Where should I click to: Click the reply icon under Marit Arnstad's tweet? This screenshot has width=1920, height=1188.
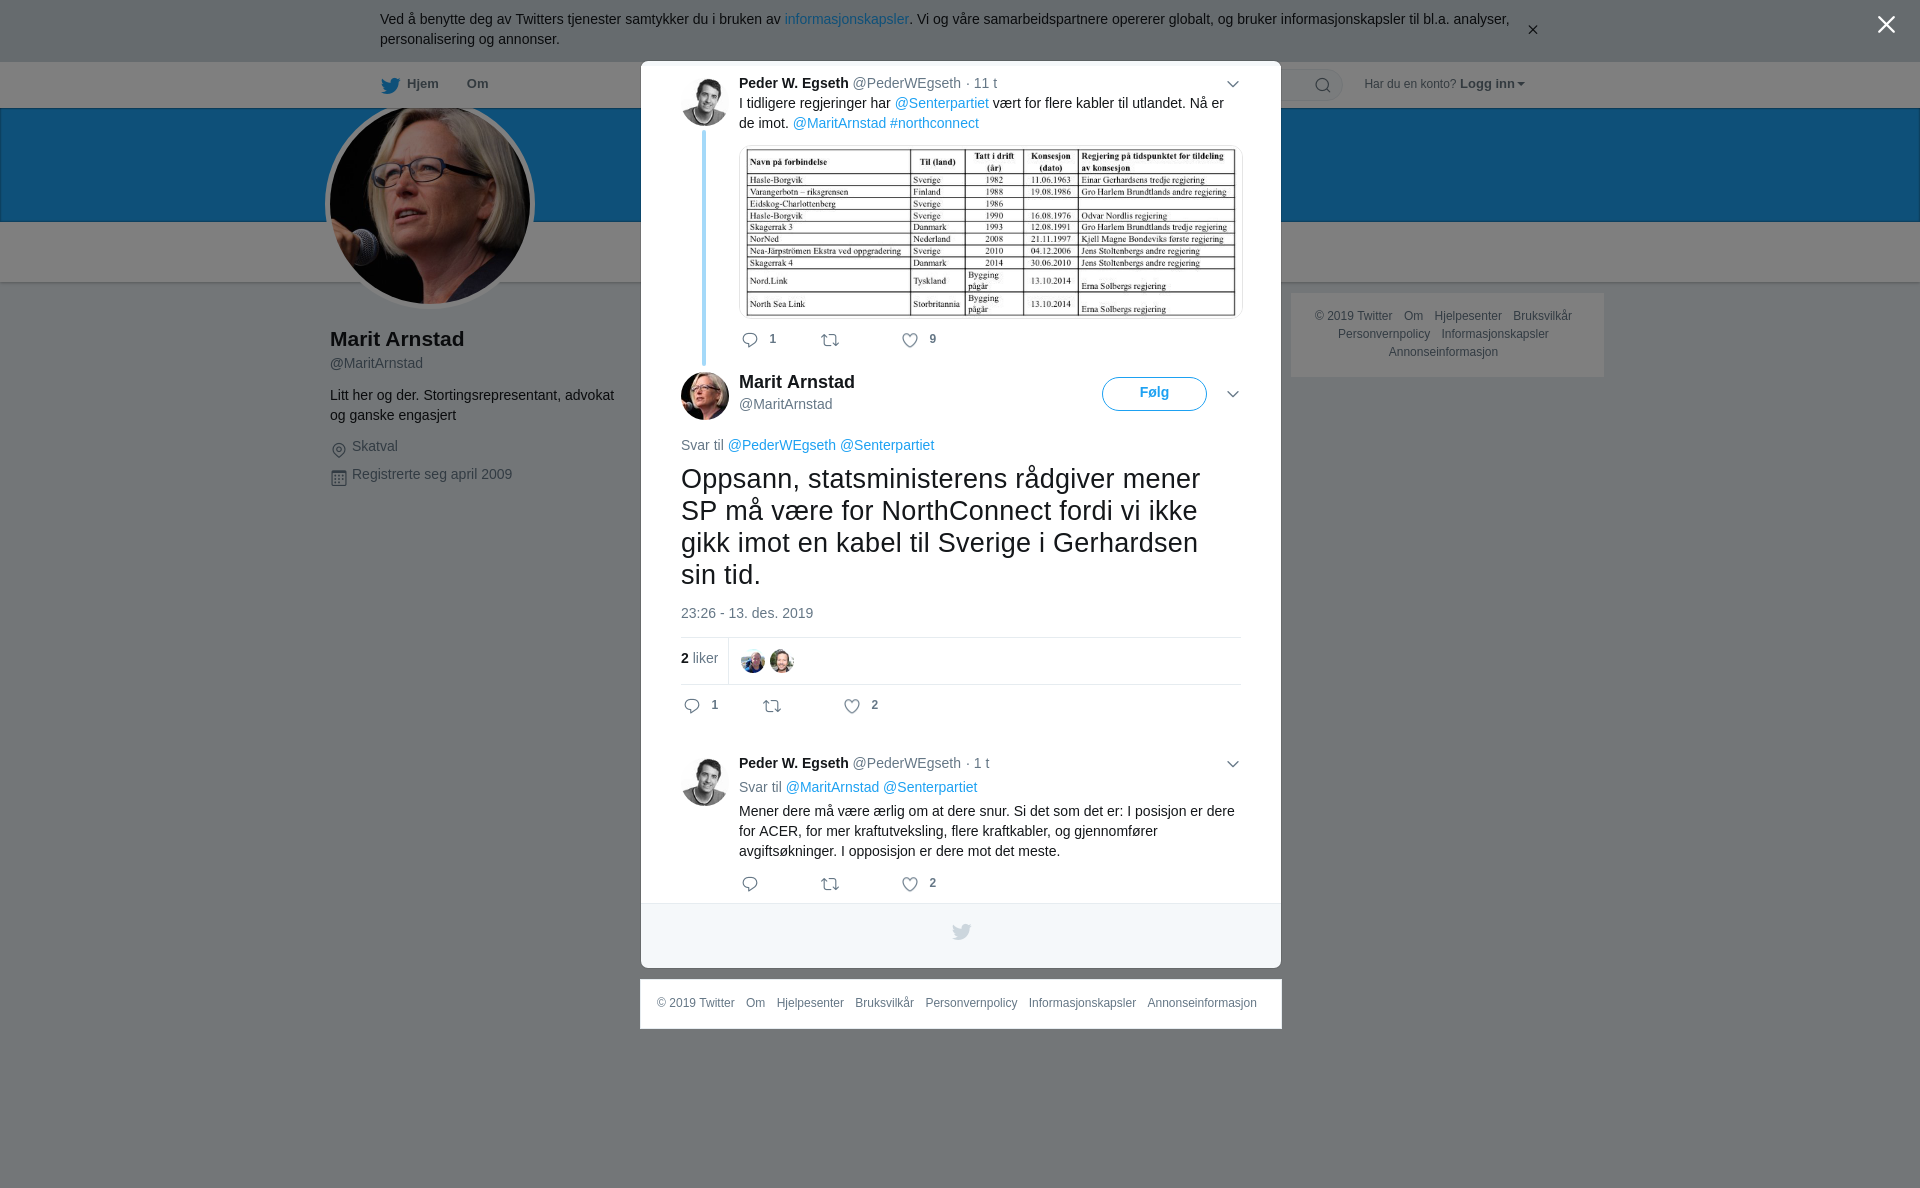(692, 706)
